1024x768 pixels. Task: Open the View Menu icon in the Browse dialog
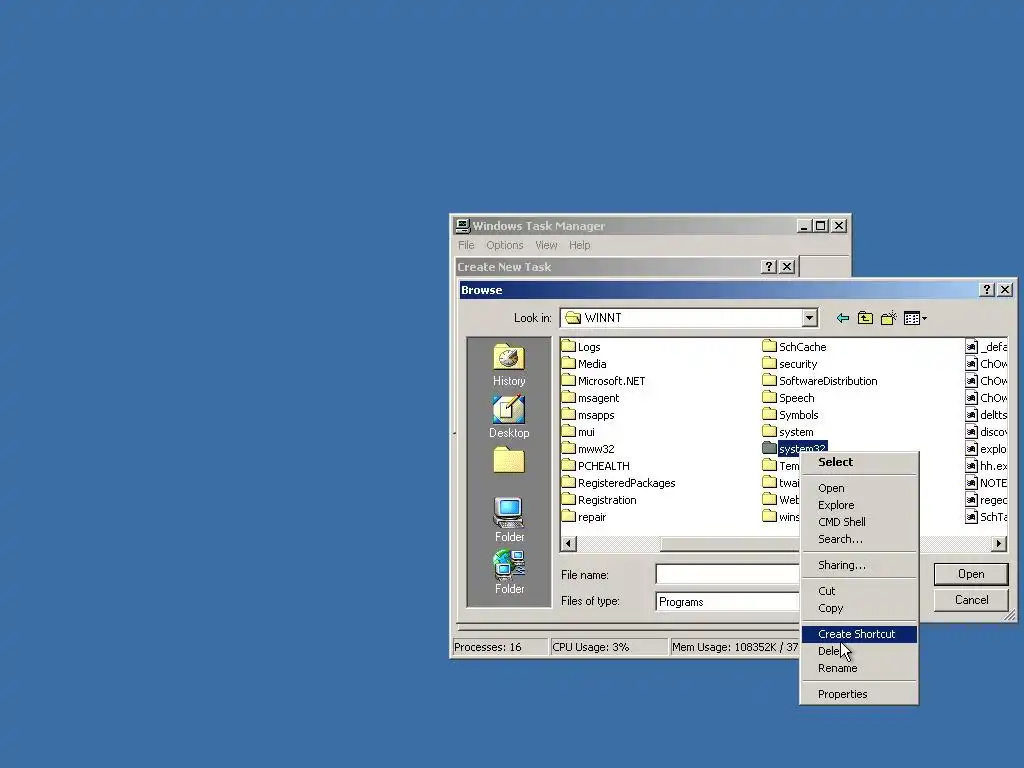click(915, 318)
